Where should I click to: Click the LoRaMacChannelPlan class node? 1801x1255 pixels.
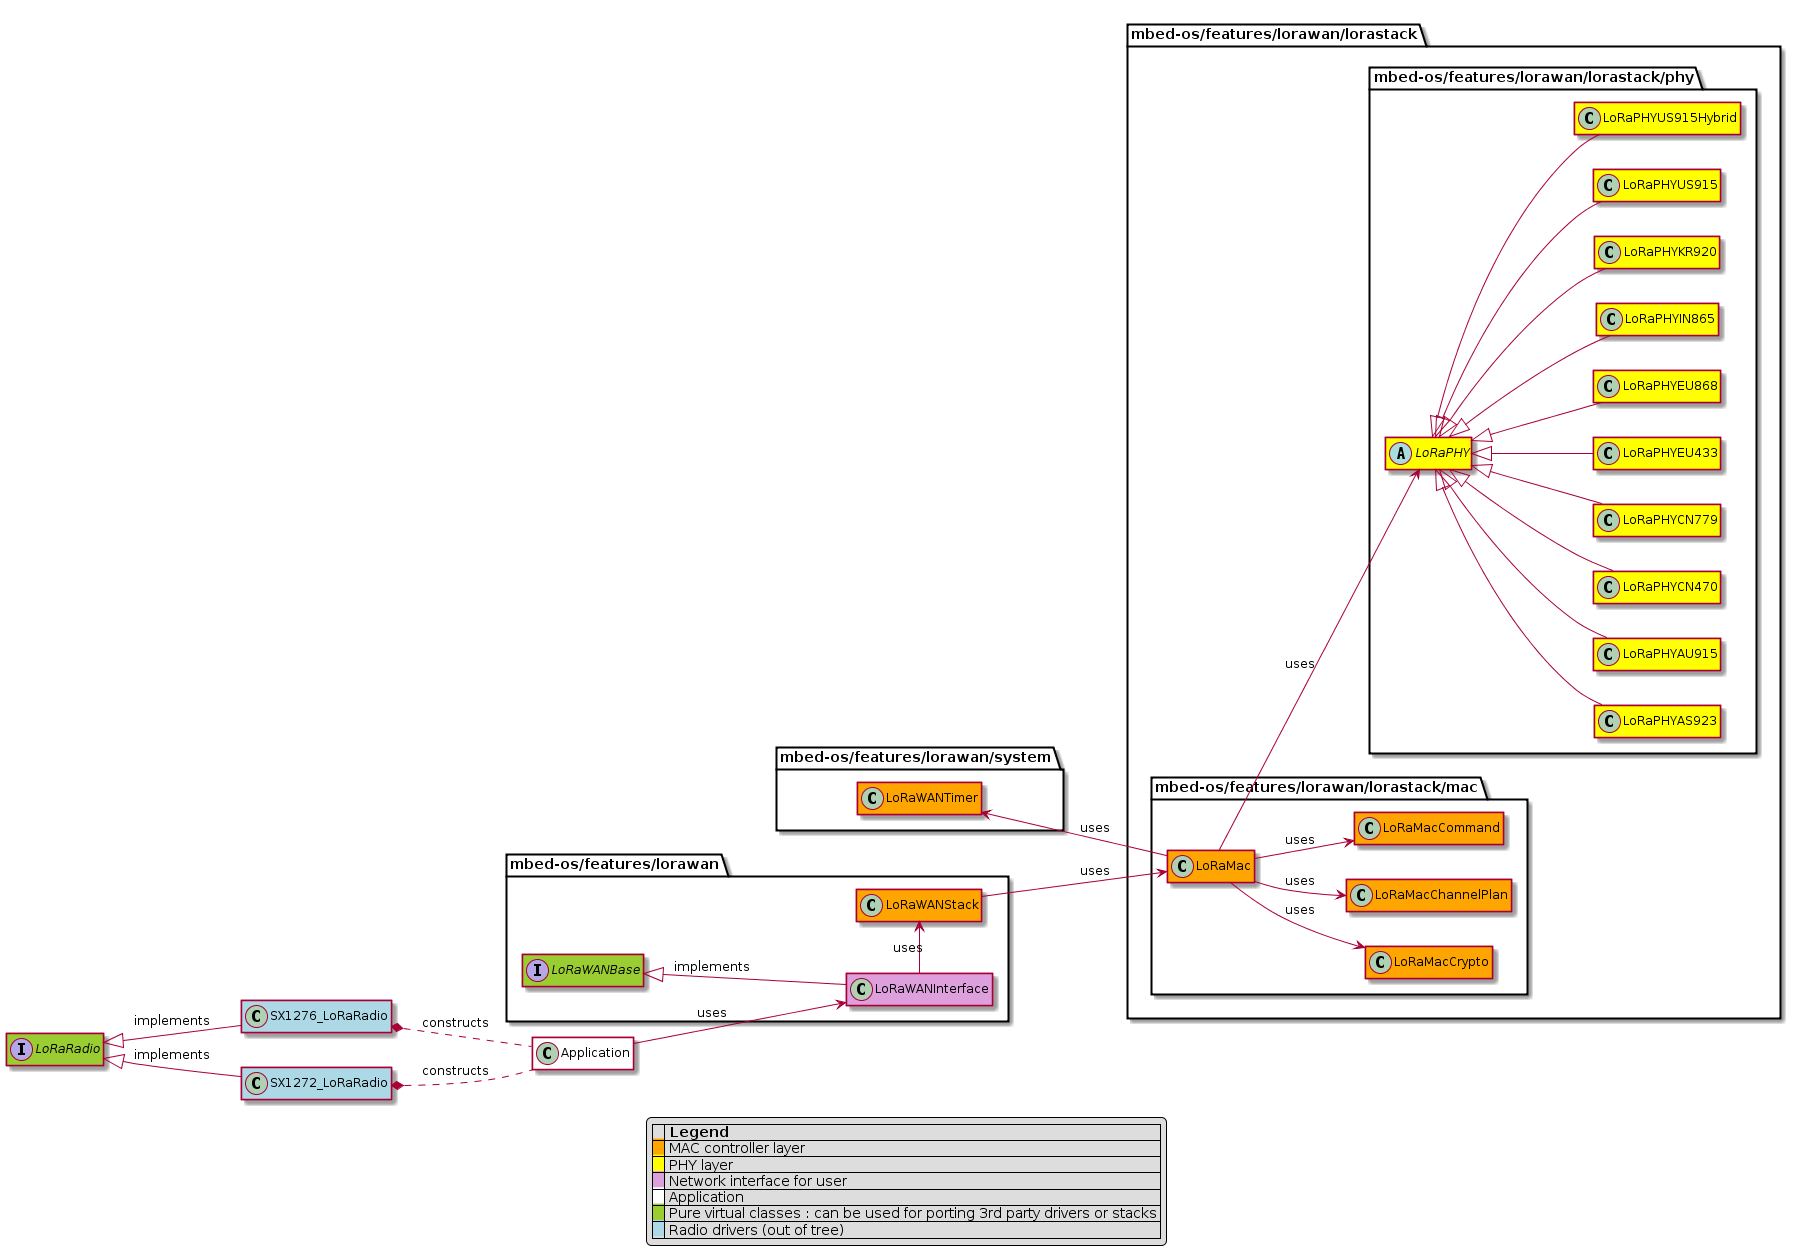1428,895
